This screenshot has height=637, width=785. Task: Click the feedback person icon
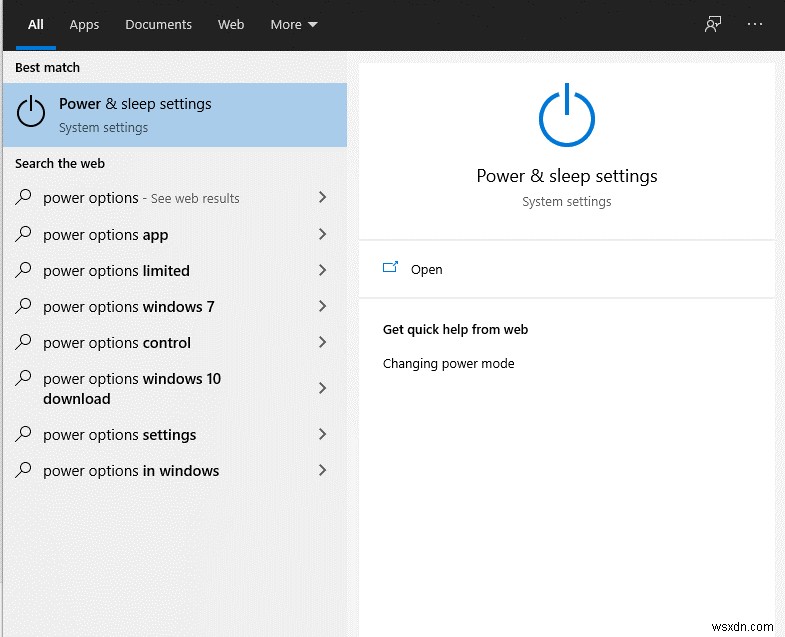(x=712, y=24)
